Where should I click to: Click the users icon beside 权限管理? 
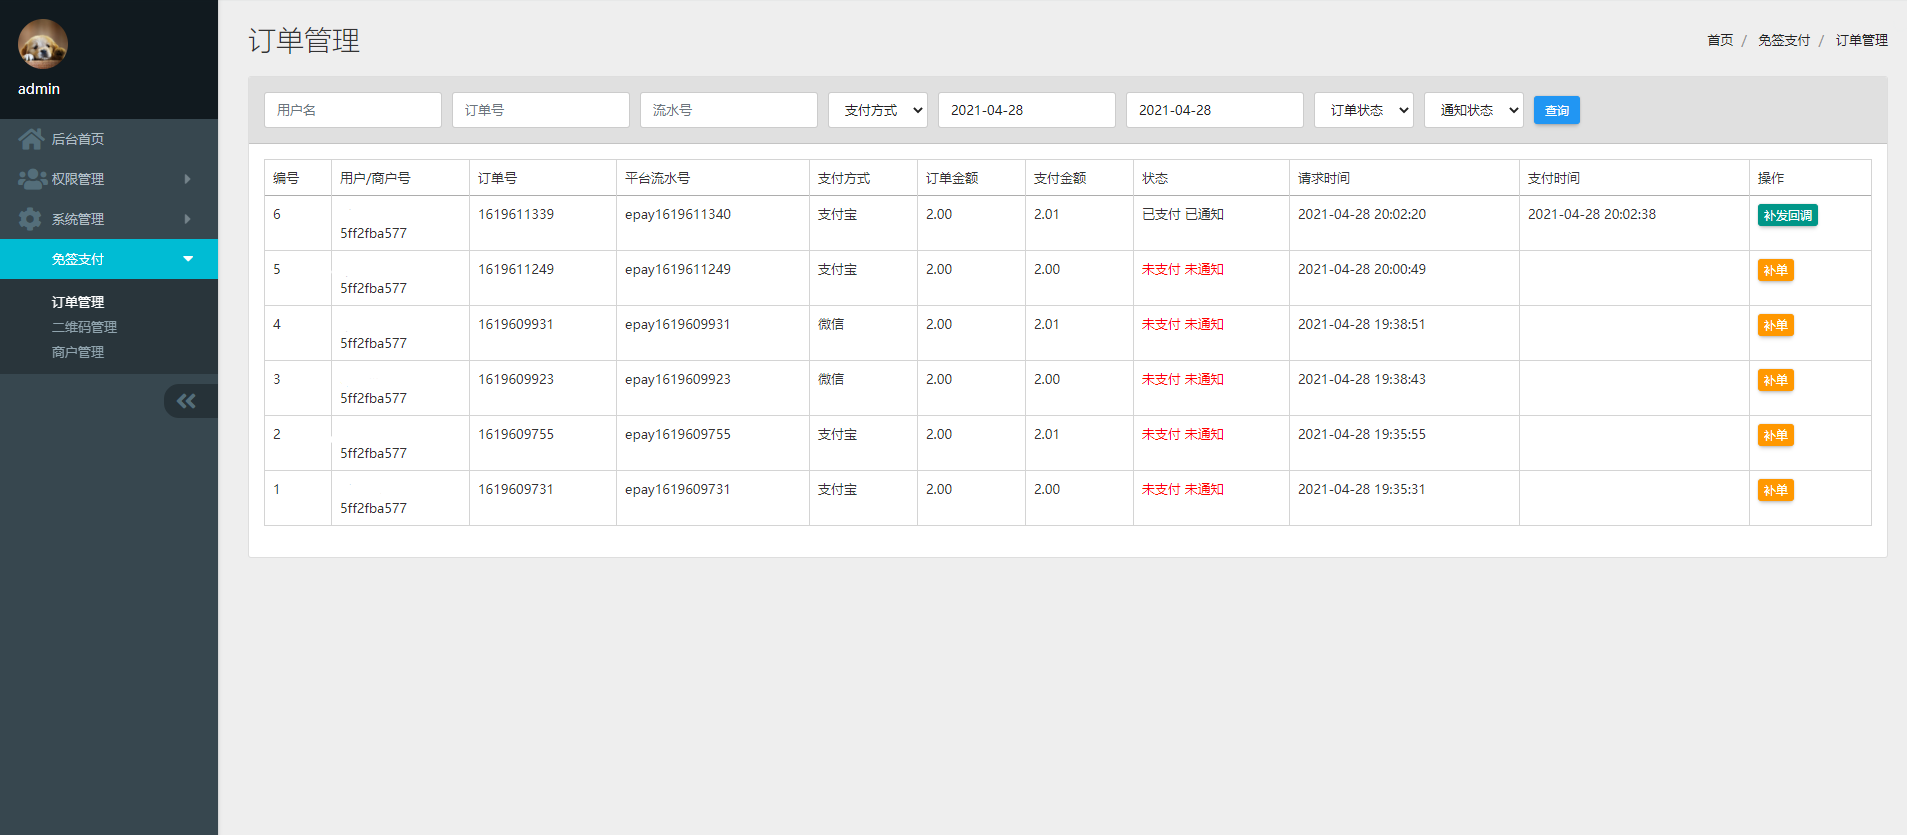click(x=32, y=179)
